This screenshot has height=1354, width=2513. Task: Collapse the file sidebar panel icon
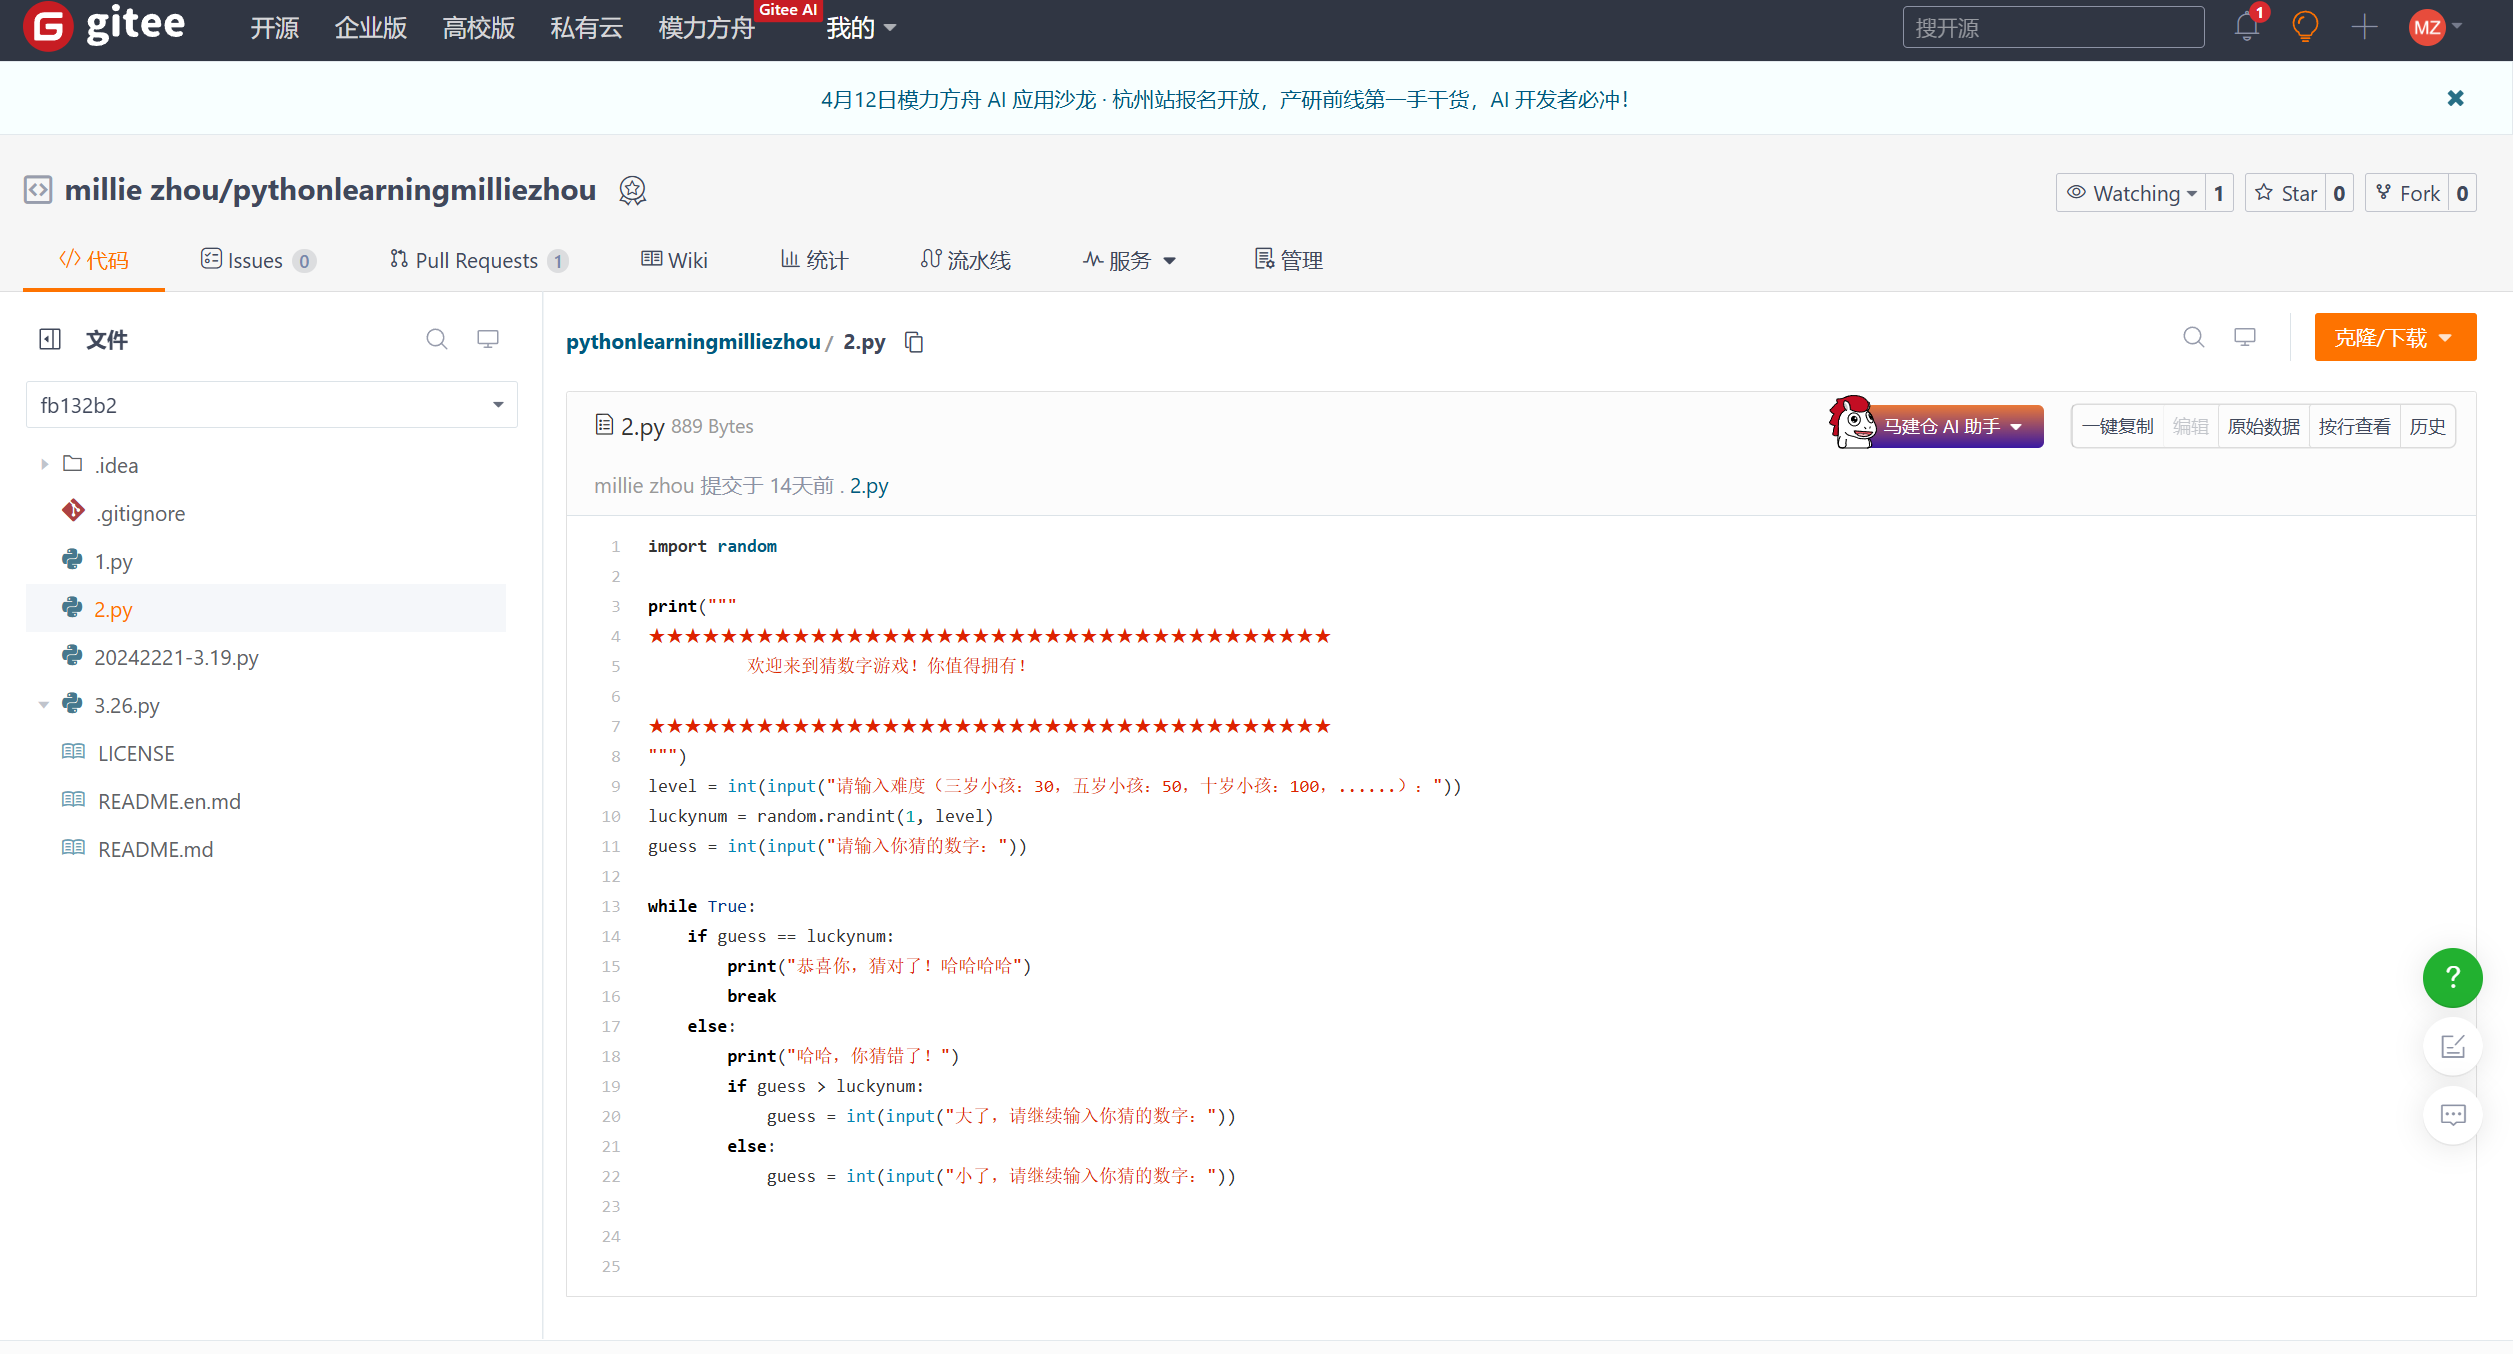(x=50, y=339)
